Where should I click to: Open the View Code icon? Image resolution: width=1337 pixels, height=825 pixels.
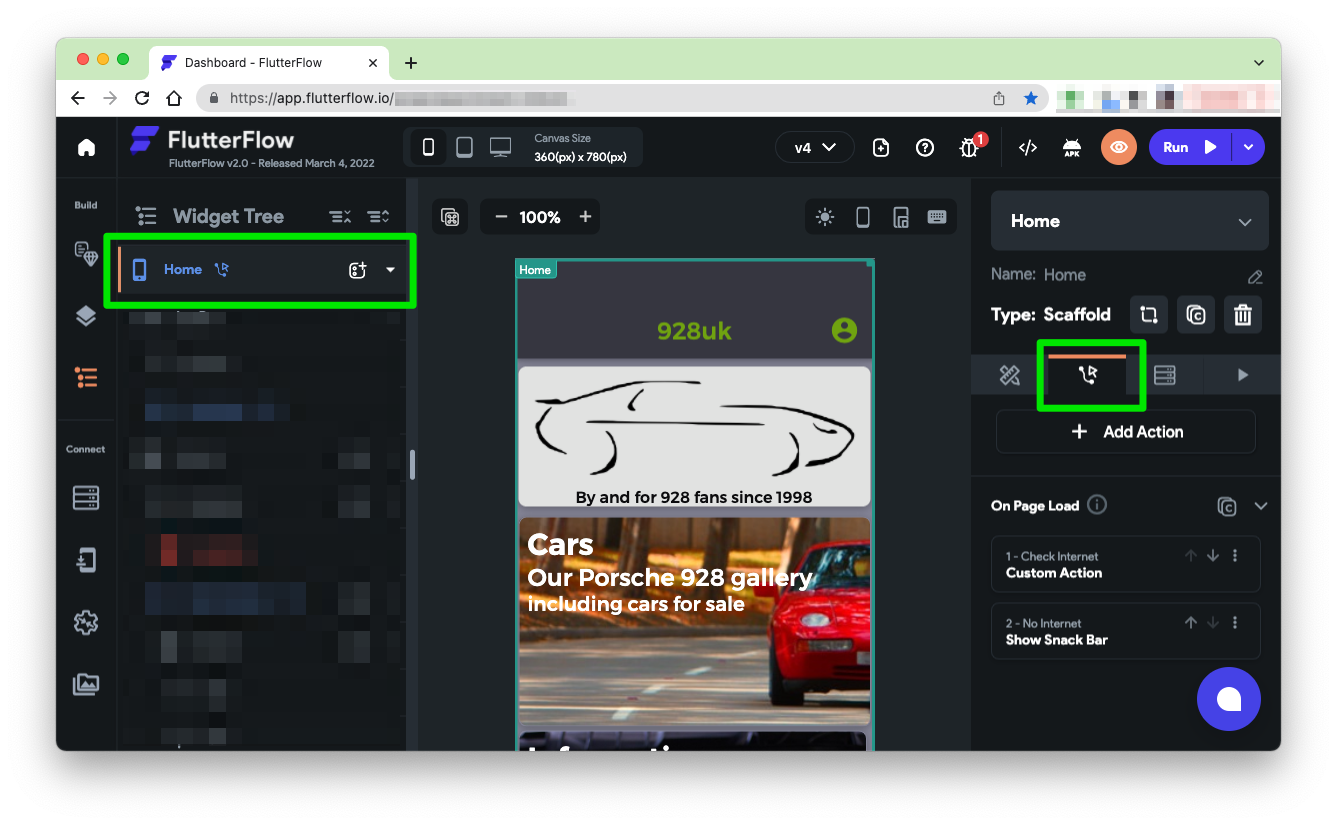pos(1027,148)
